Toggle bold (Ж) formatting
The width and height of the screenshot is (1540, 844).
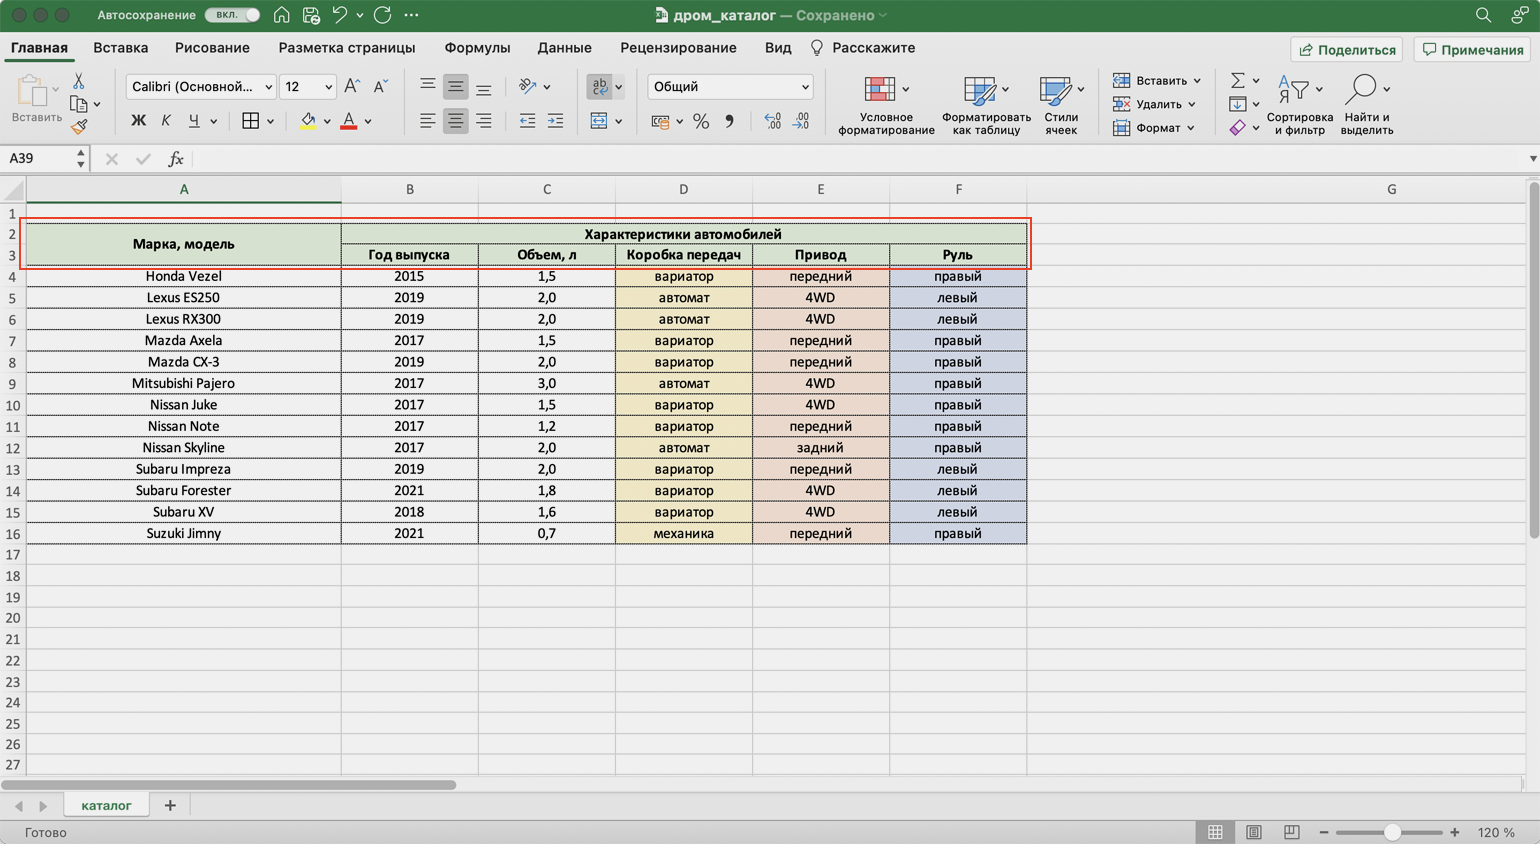coord(138,121)
